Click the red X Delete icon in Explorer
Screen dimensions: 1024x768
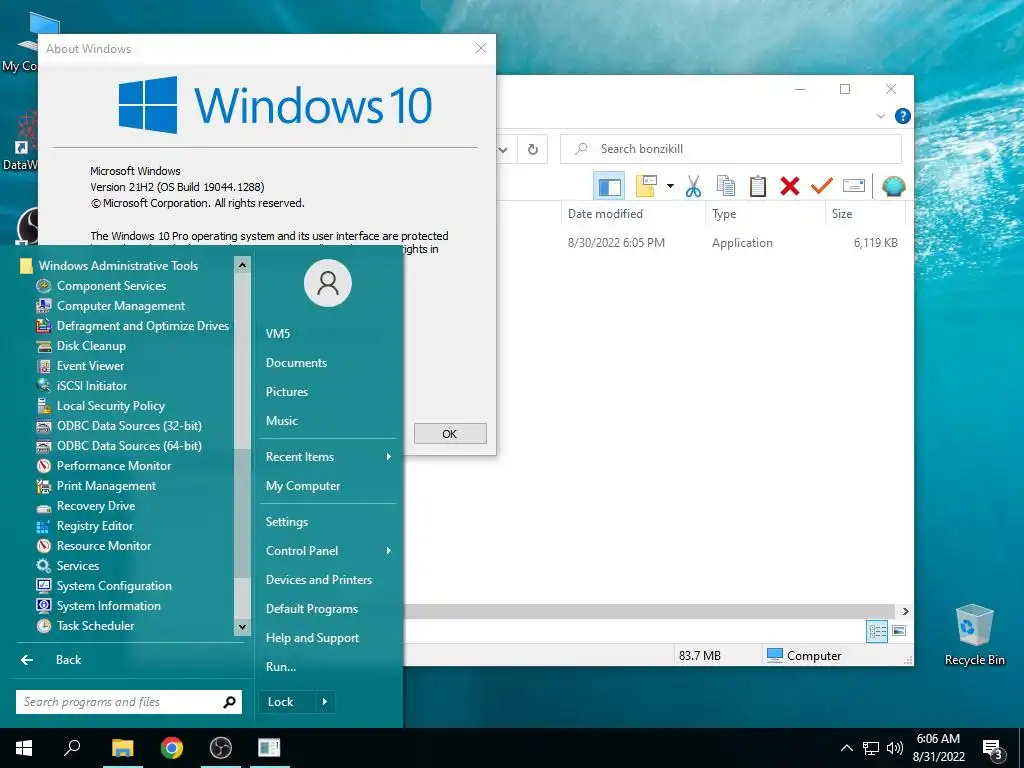point(790,186)
